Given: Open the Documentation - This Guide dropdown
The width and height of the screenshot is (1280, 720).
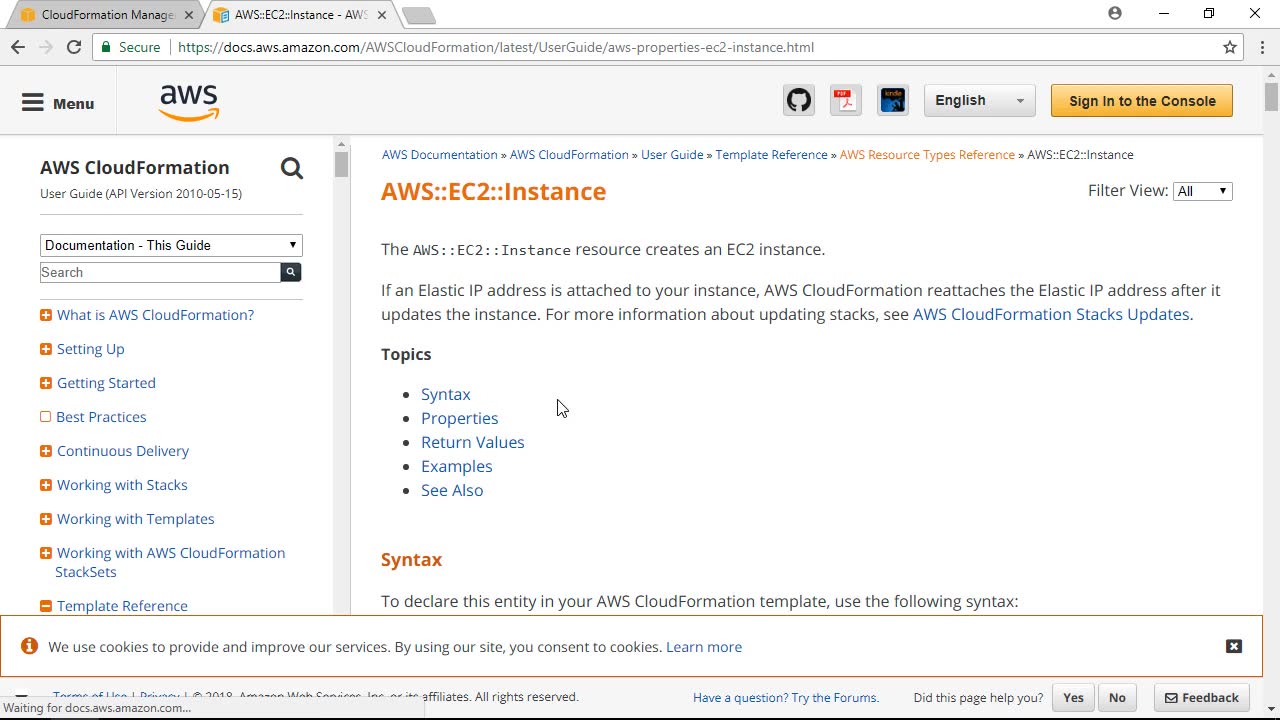Looking at the screenshot, I should click(x=171, y=245).
